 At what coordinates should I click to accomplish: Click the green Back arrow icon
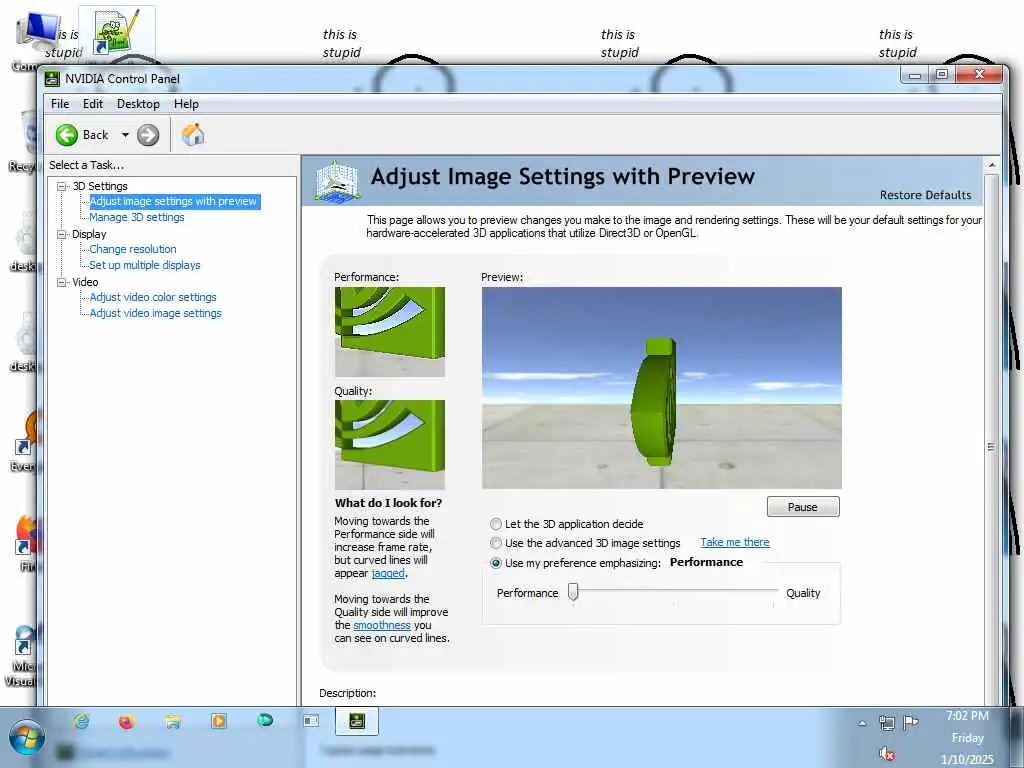click(x=67, y=135)
